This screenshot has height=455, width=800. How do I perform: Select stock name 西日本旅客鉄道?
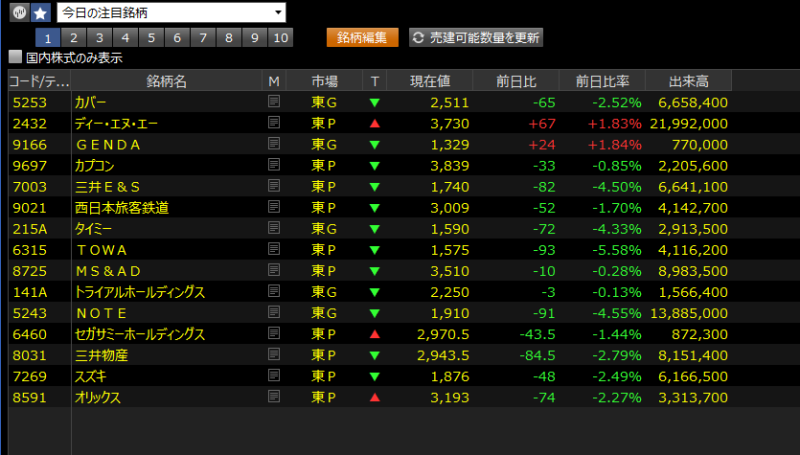coord(121,208)
